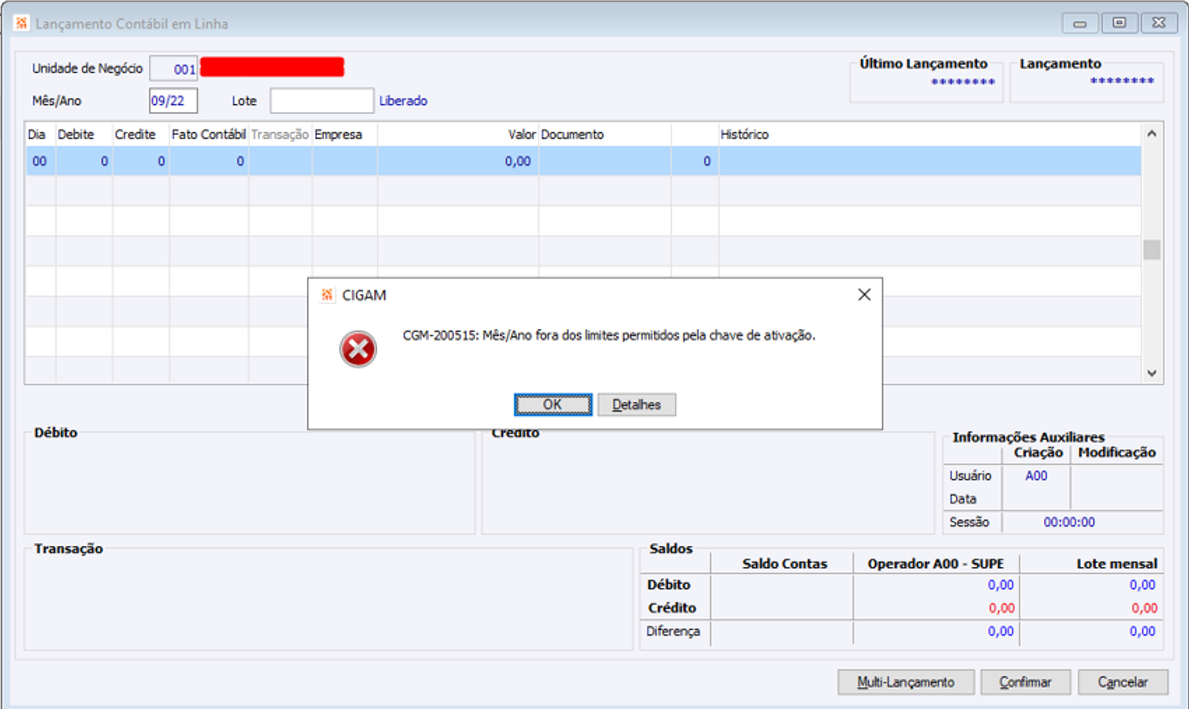Screen dimensions: 1189x709
Task: Click the Lote mensal header in Saldos
Action: (x=1117, y=564)
